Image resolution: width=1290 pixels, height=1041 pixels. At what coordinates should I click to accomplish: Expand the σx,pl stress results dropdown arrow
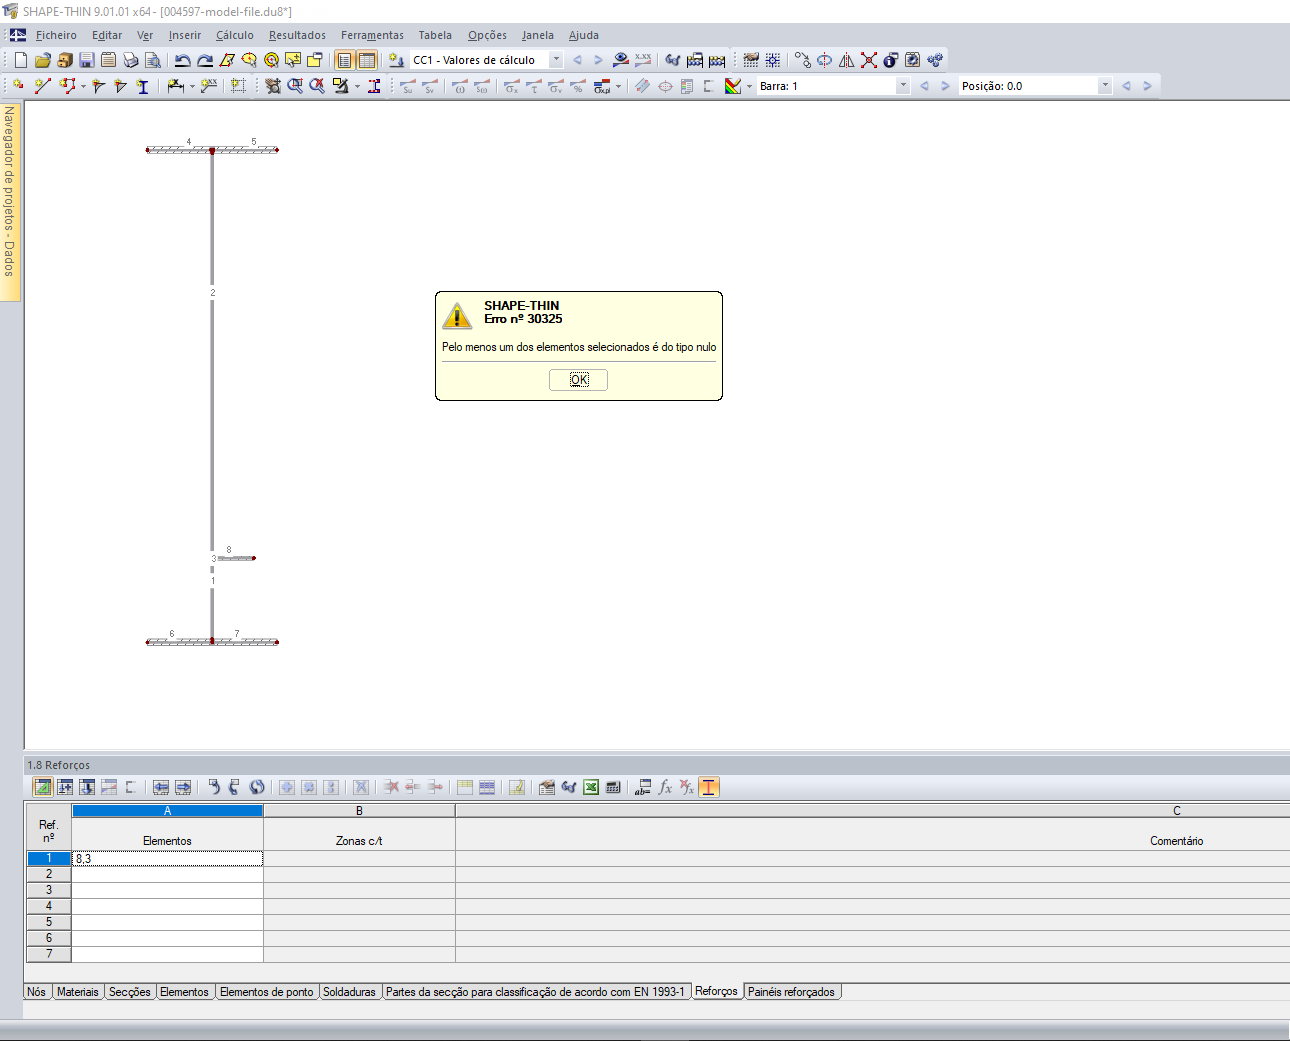pos(618,86)
